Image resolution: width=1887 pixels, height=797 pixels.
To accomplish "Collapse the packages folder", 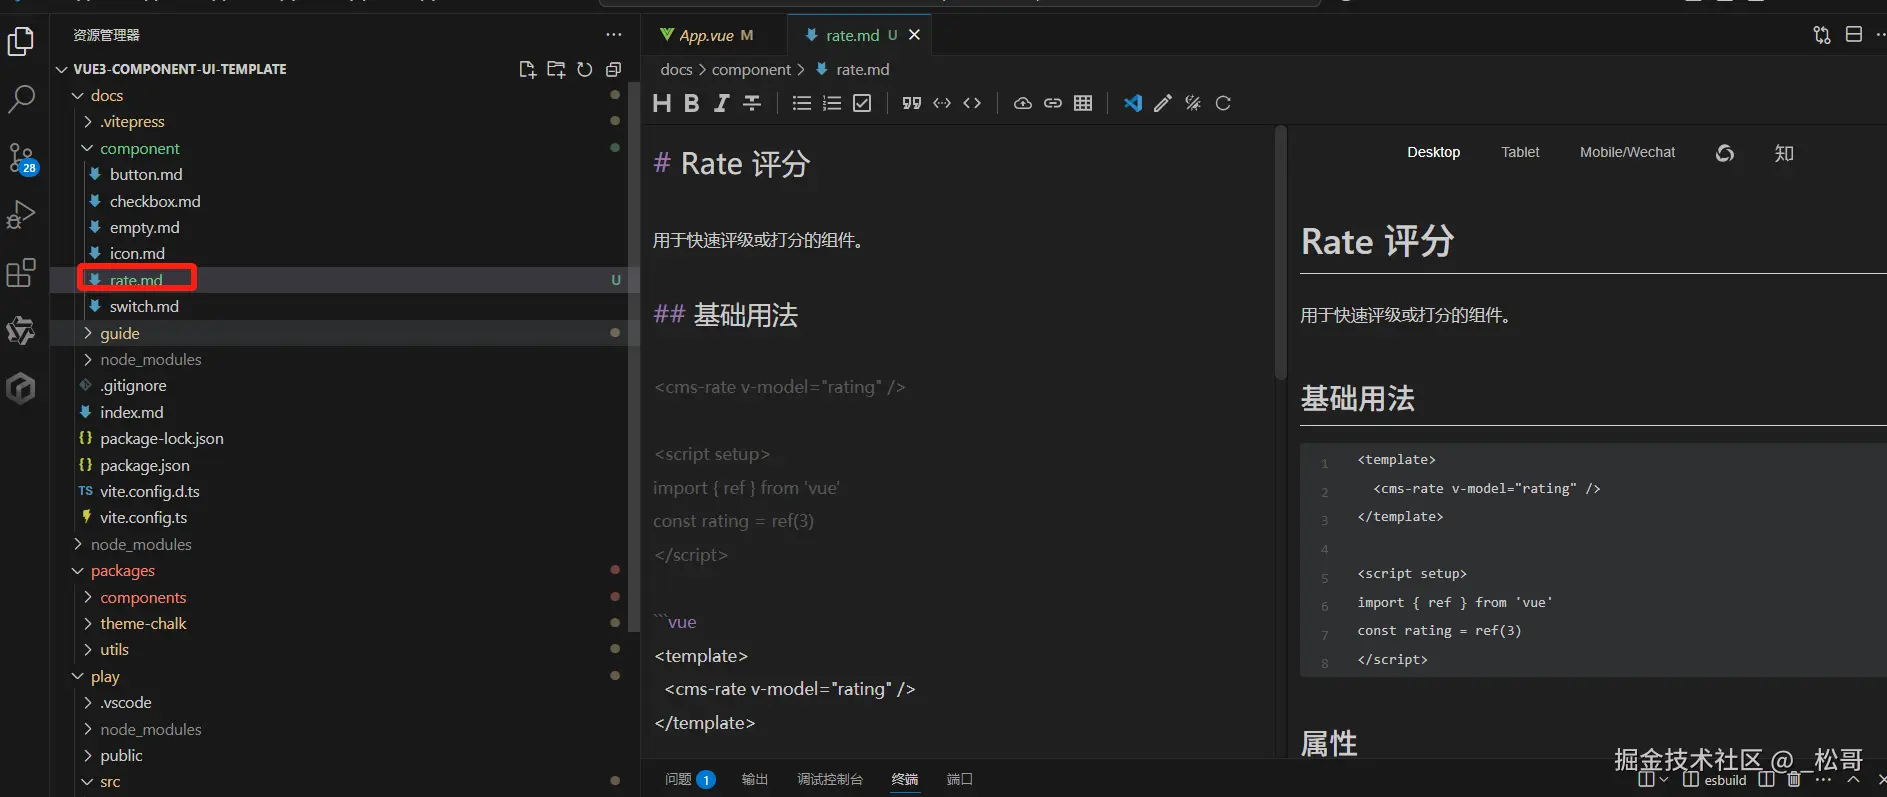I will tap(122, 570).
